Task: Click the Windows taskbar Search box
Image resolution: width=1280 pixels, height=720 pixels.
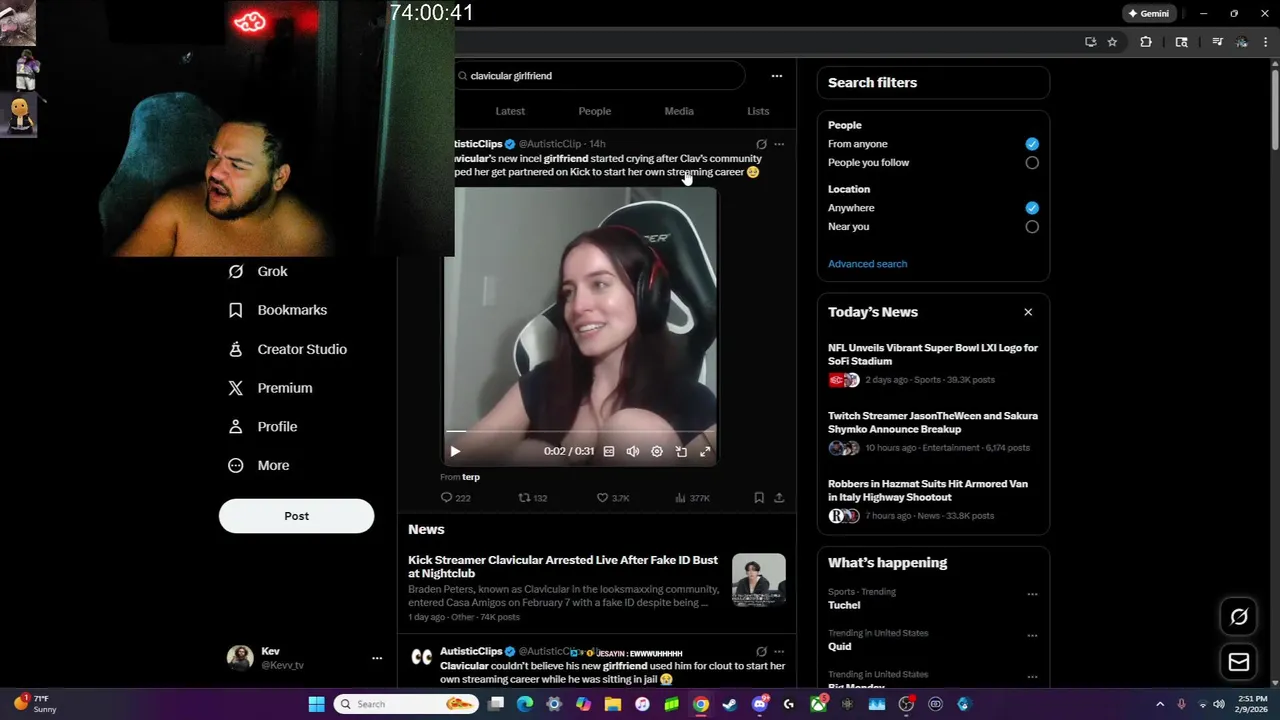Action: tap(405, 704)
